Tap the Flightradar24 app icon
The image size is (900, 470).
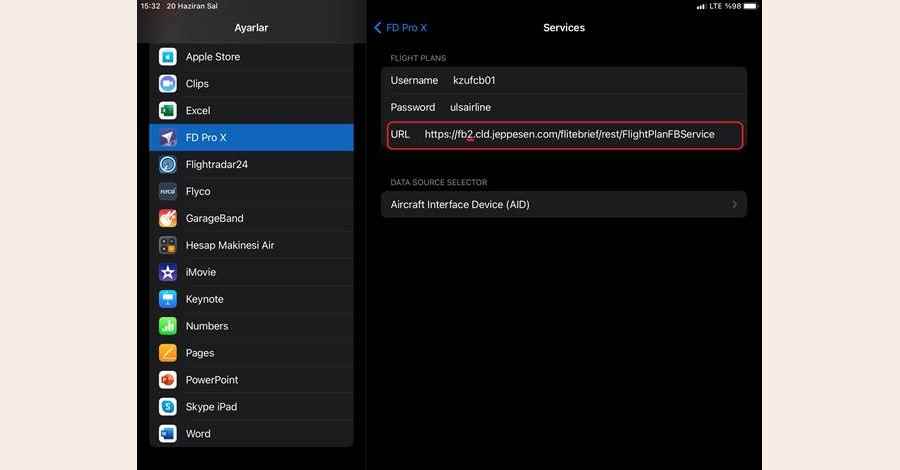(x=168, y=165)
